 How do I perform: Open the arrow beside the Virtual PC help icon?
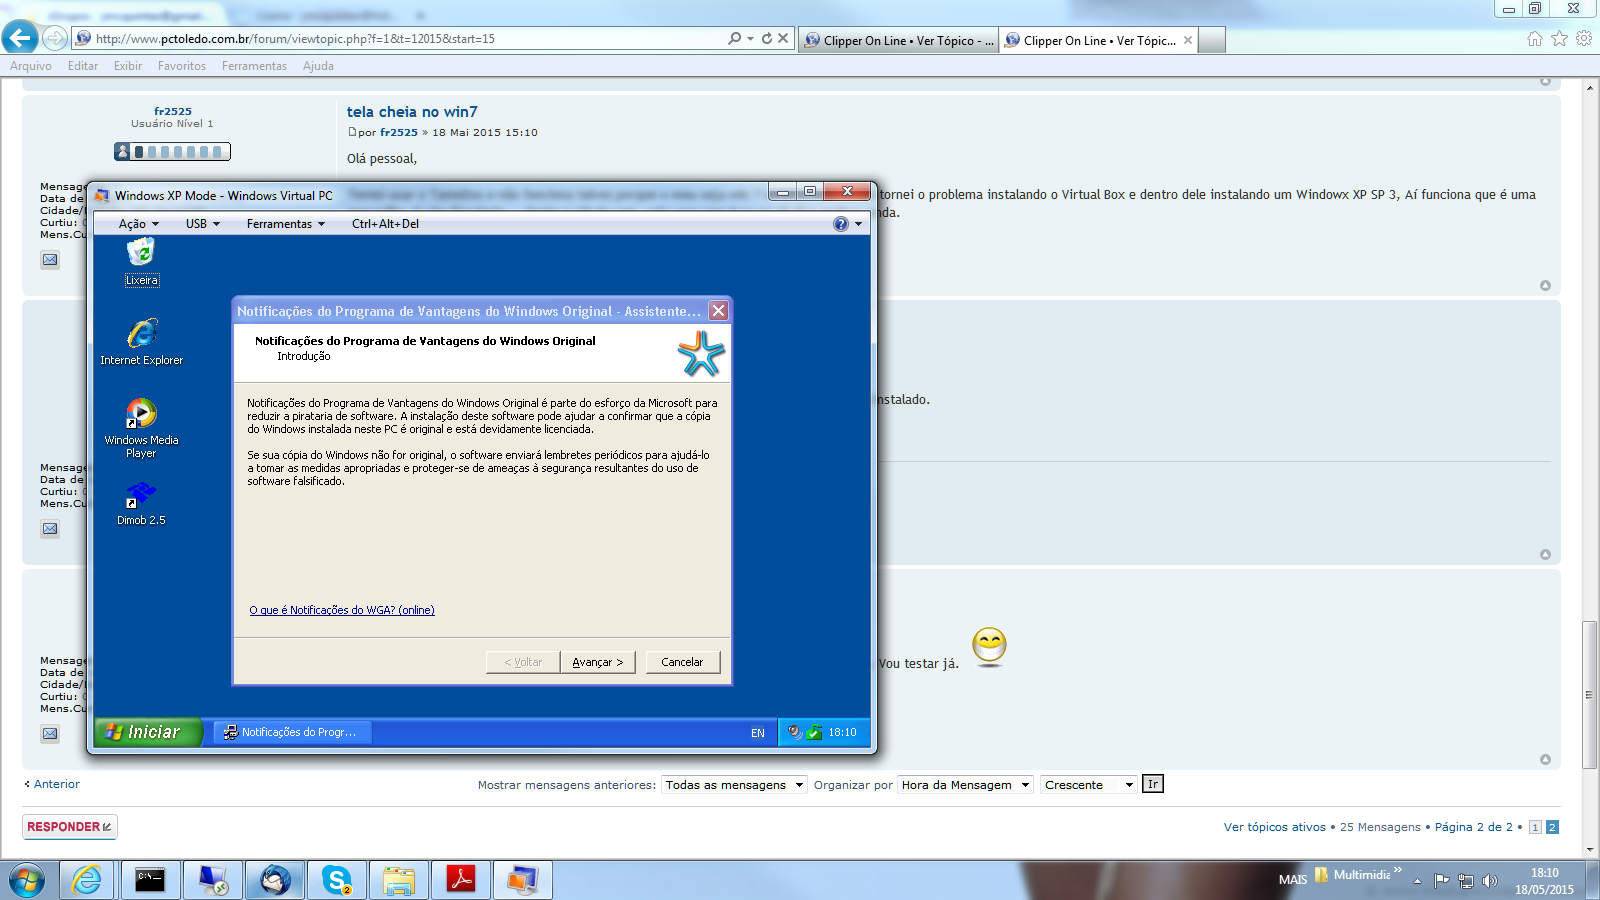(x=858, y=224)
